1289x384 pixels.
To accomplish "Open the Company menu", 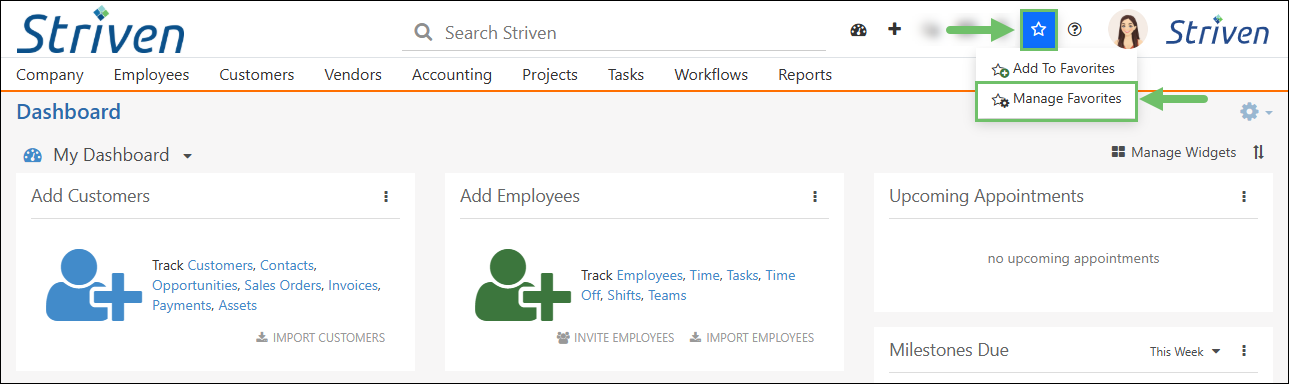I will (50, 74).
